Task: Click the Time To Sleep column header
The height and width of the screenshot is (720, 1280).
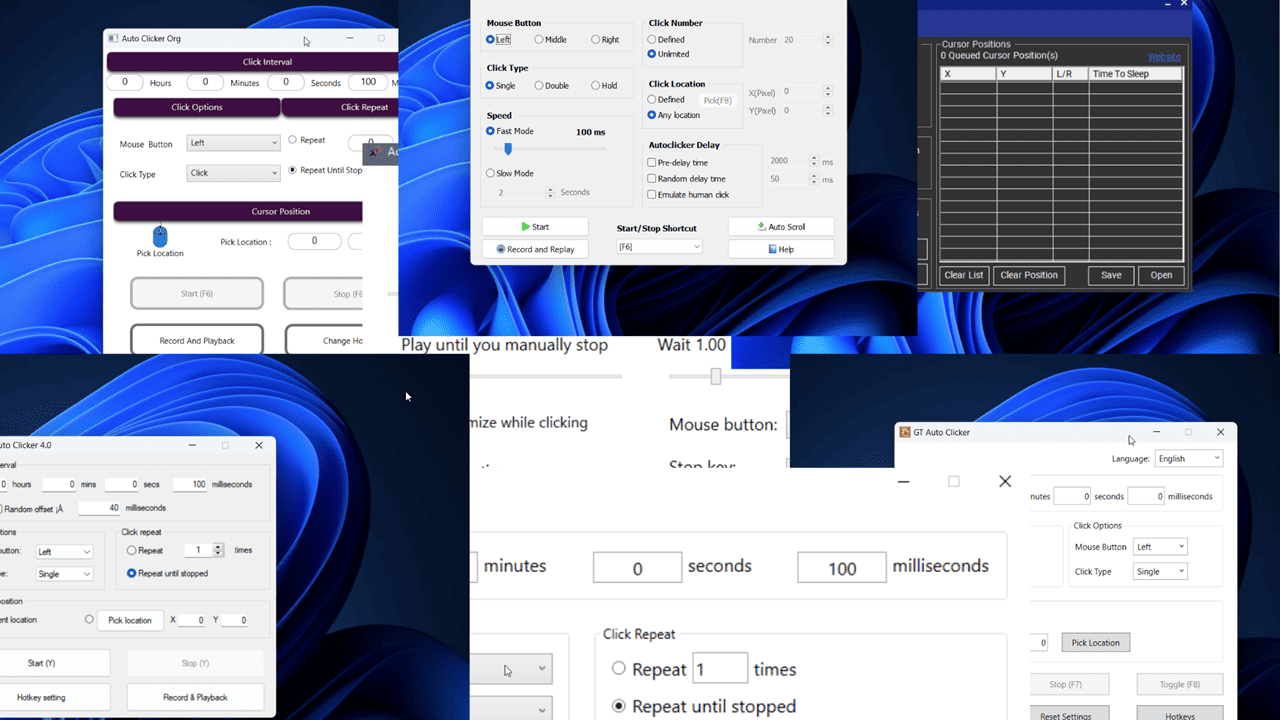Action: tap(1135, 74)
